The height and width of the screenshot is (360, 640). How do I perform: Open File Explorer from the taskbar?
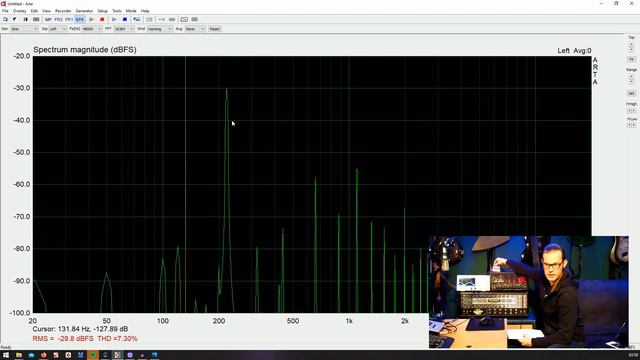click(x=19, y=355)
